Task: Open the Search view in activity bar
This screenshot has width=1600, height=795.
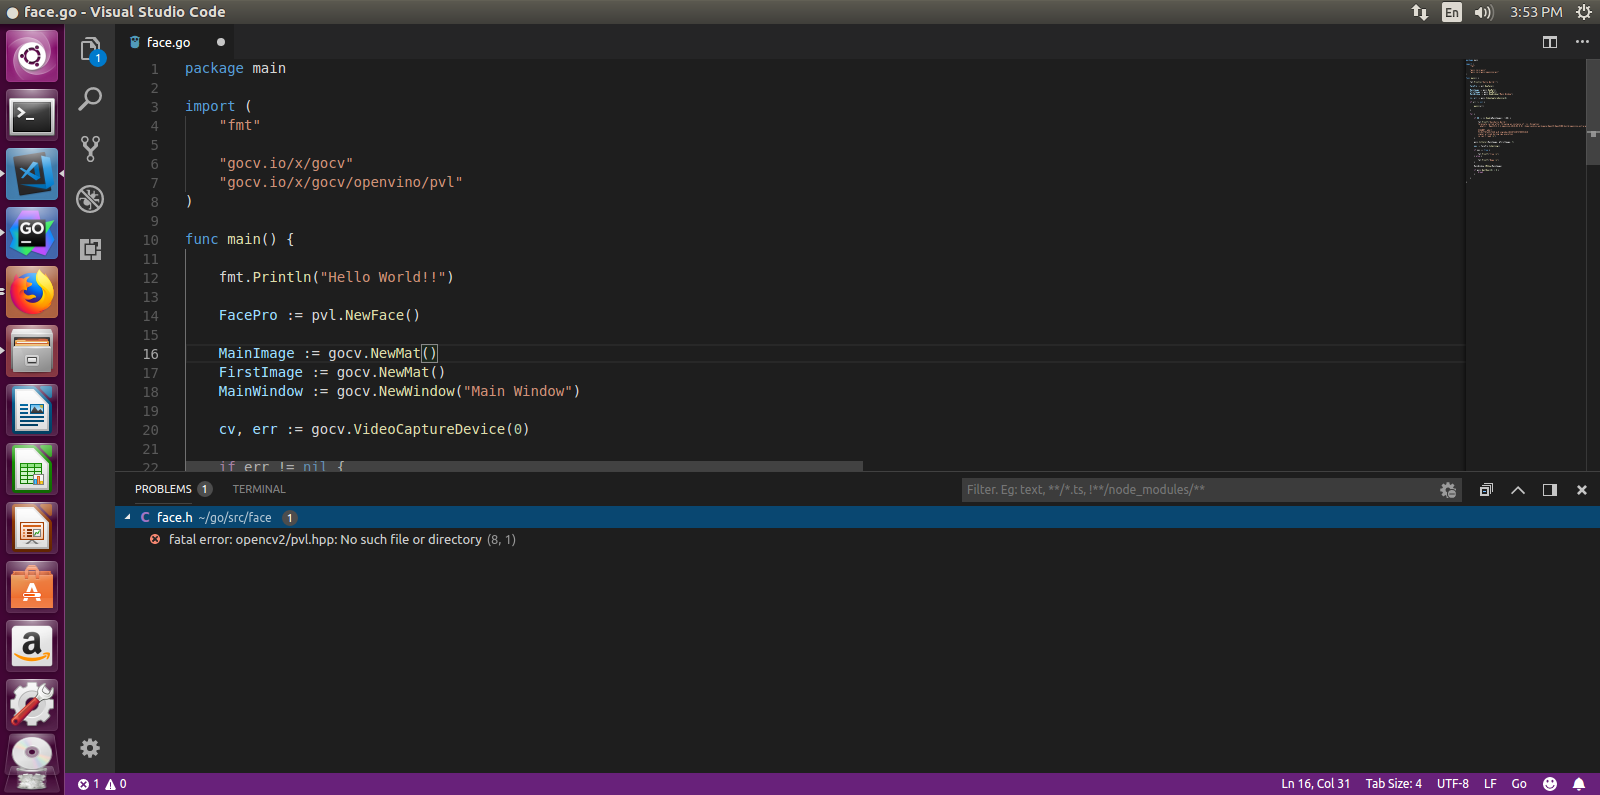Action: click(x=90, y=99)
